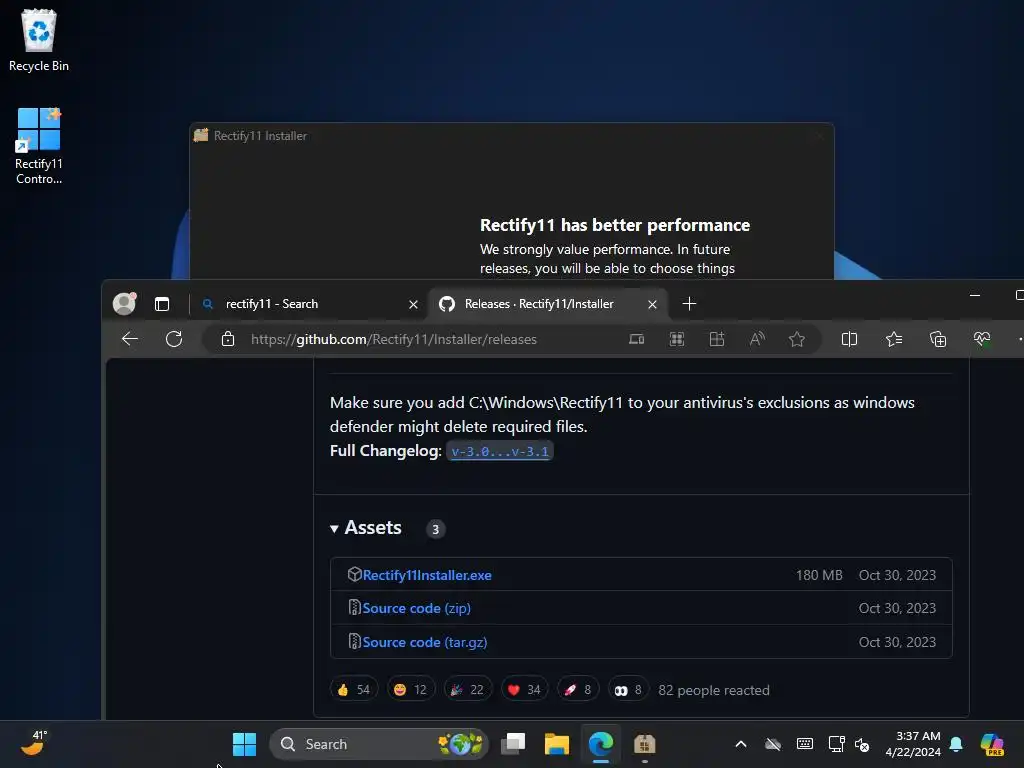
Task: Click the Rectify11 Installer taskbar icon
Action: [x=645, y=744]
